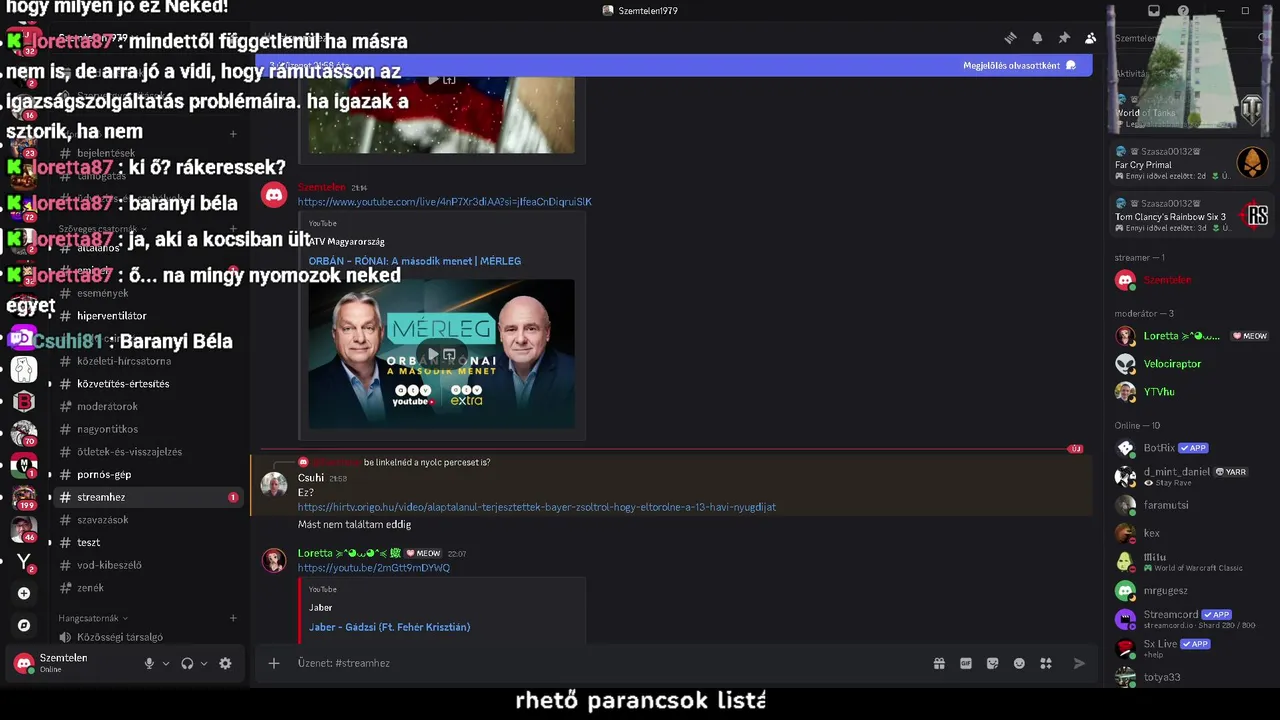
Task: Select the közéleti-hírcsatorna channel
Action: click(x=147, y=361)
